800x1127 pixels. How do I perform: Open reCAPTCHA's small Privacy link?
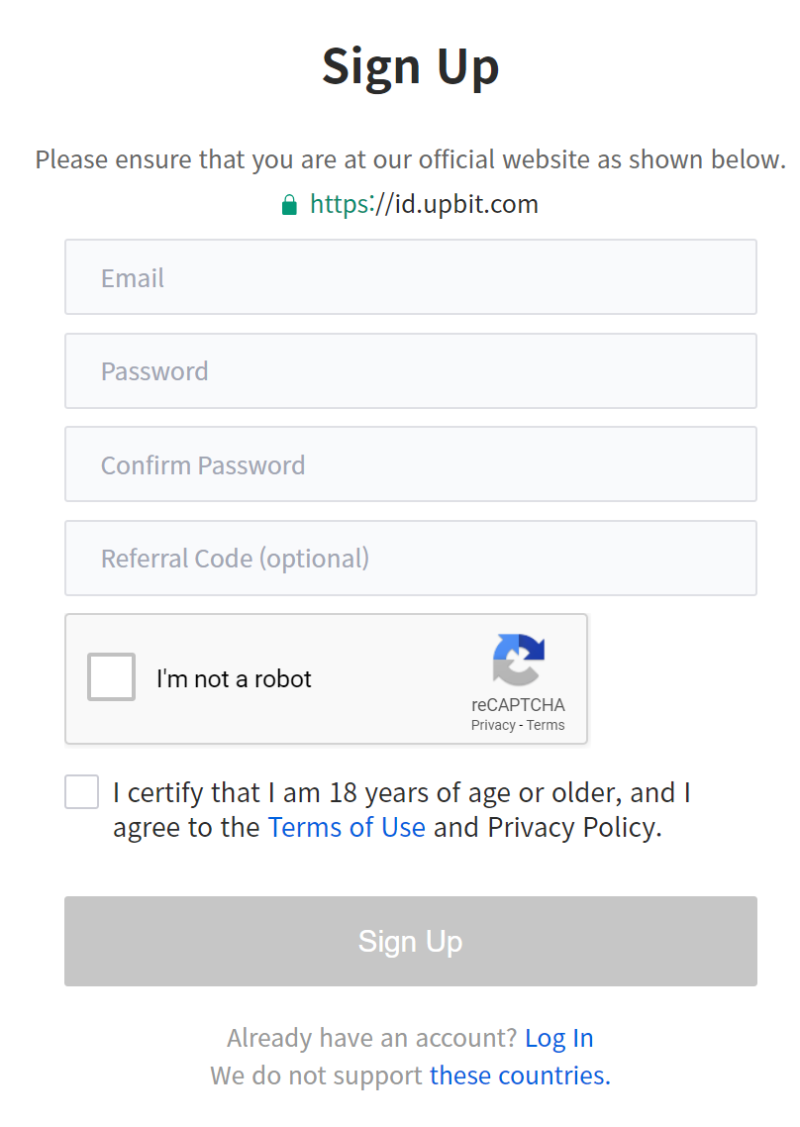point(493,725)
